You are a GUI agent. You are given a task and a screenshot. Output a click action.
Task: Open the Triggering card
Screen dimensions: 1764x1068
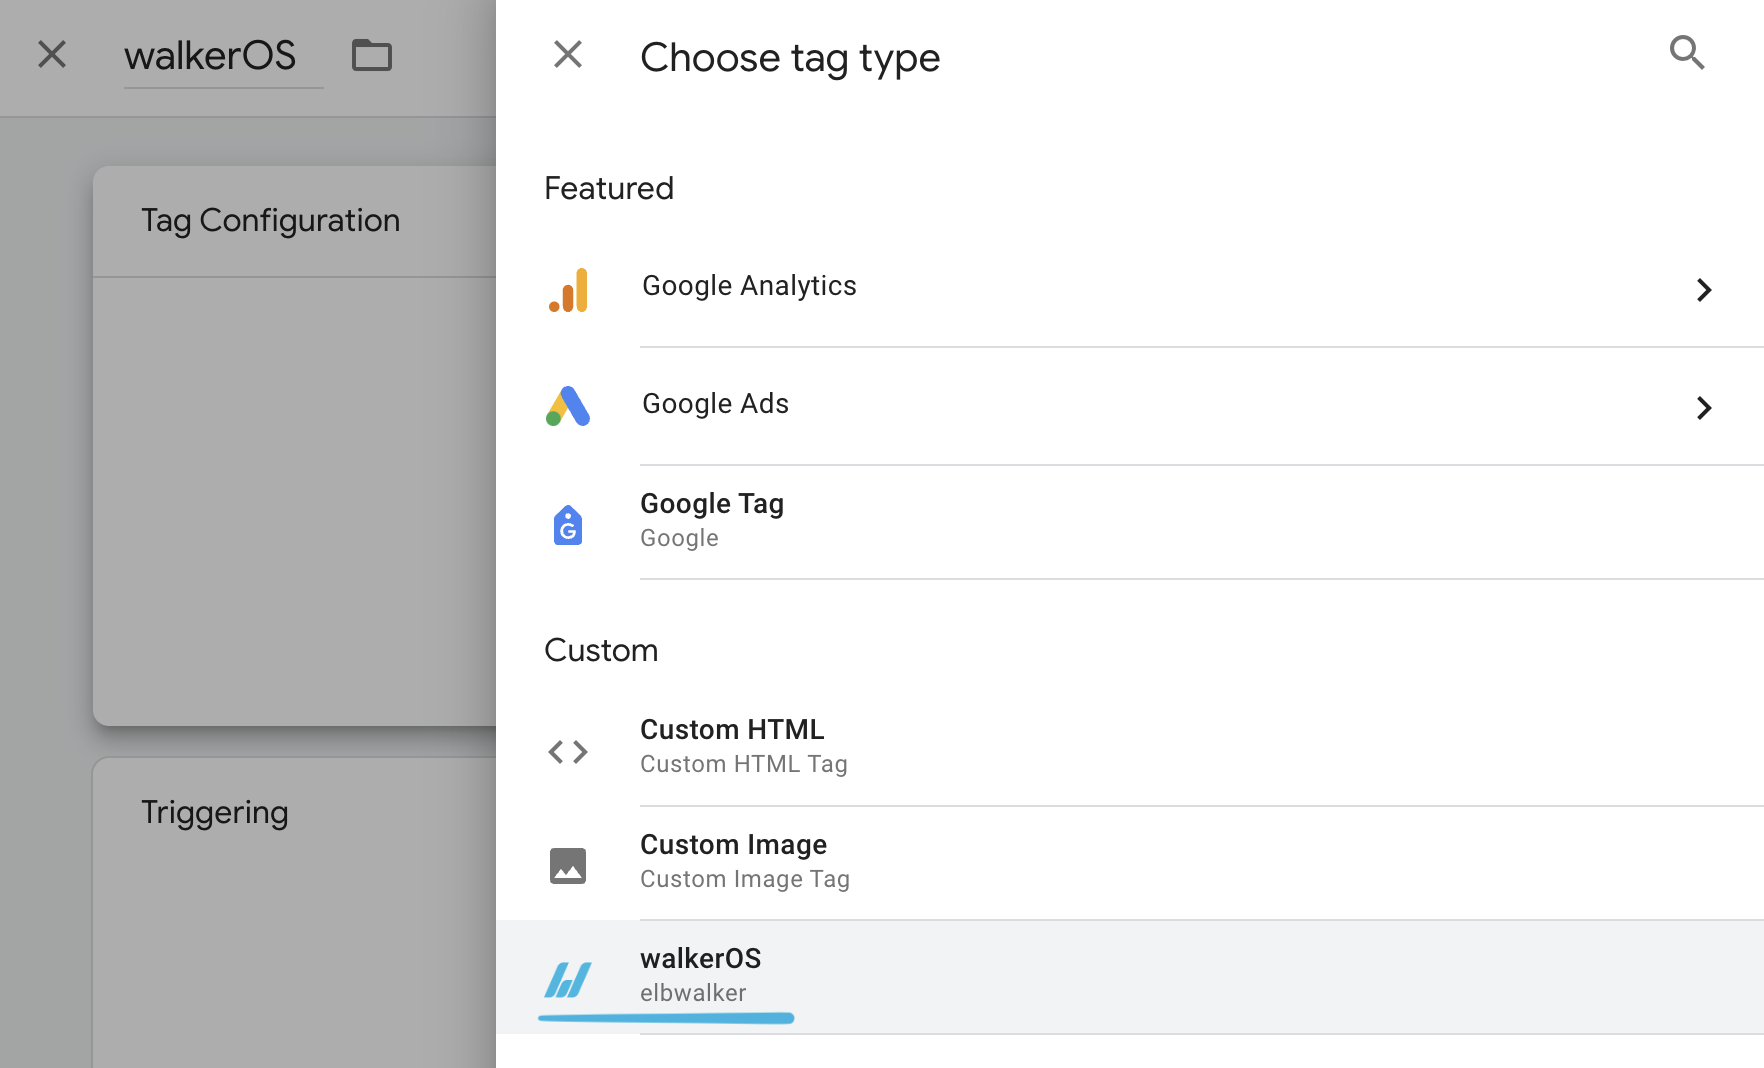pos(295,913)
